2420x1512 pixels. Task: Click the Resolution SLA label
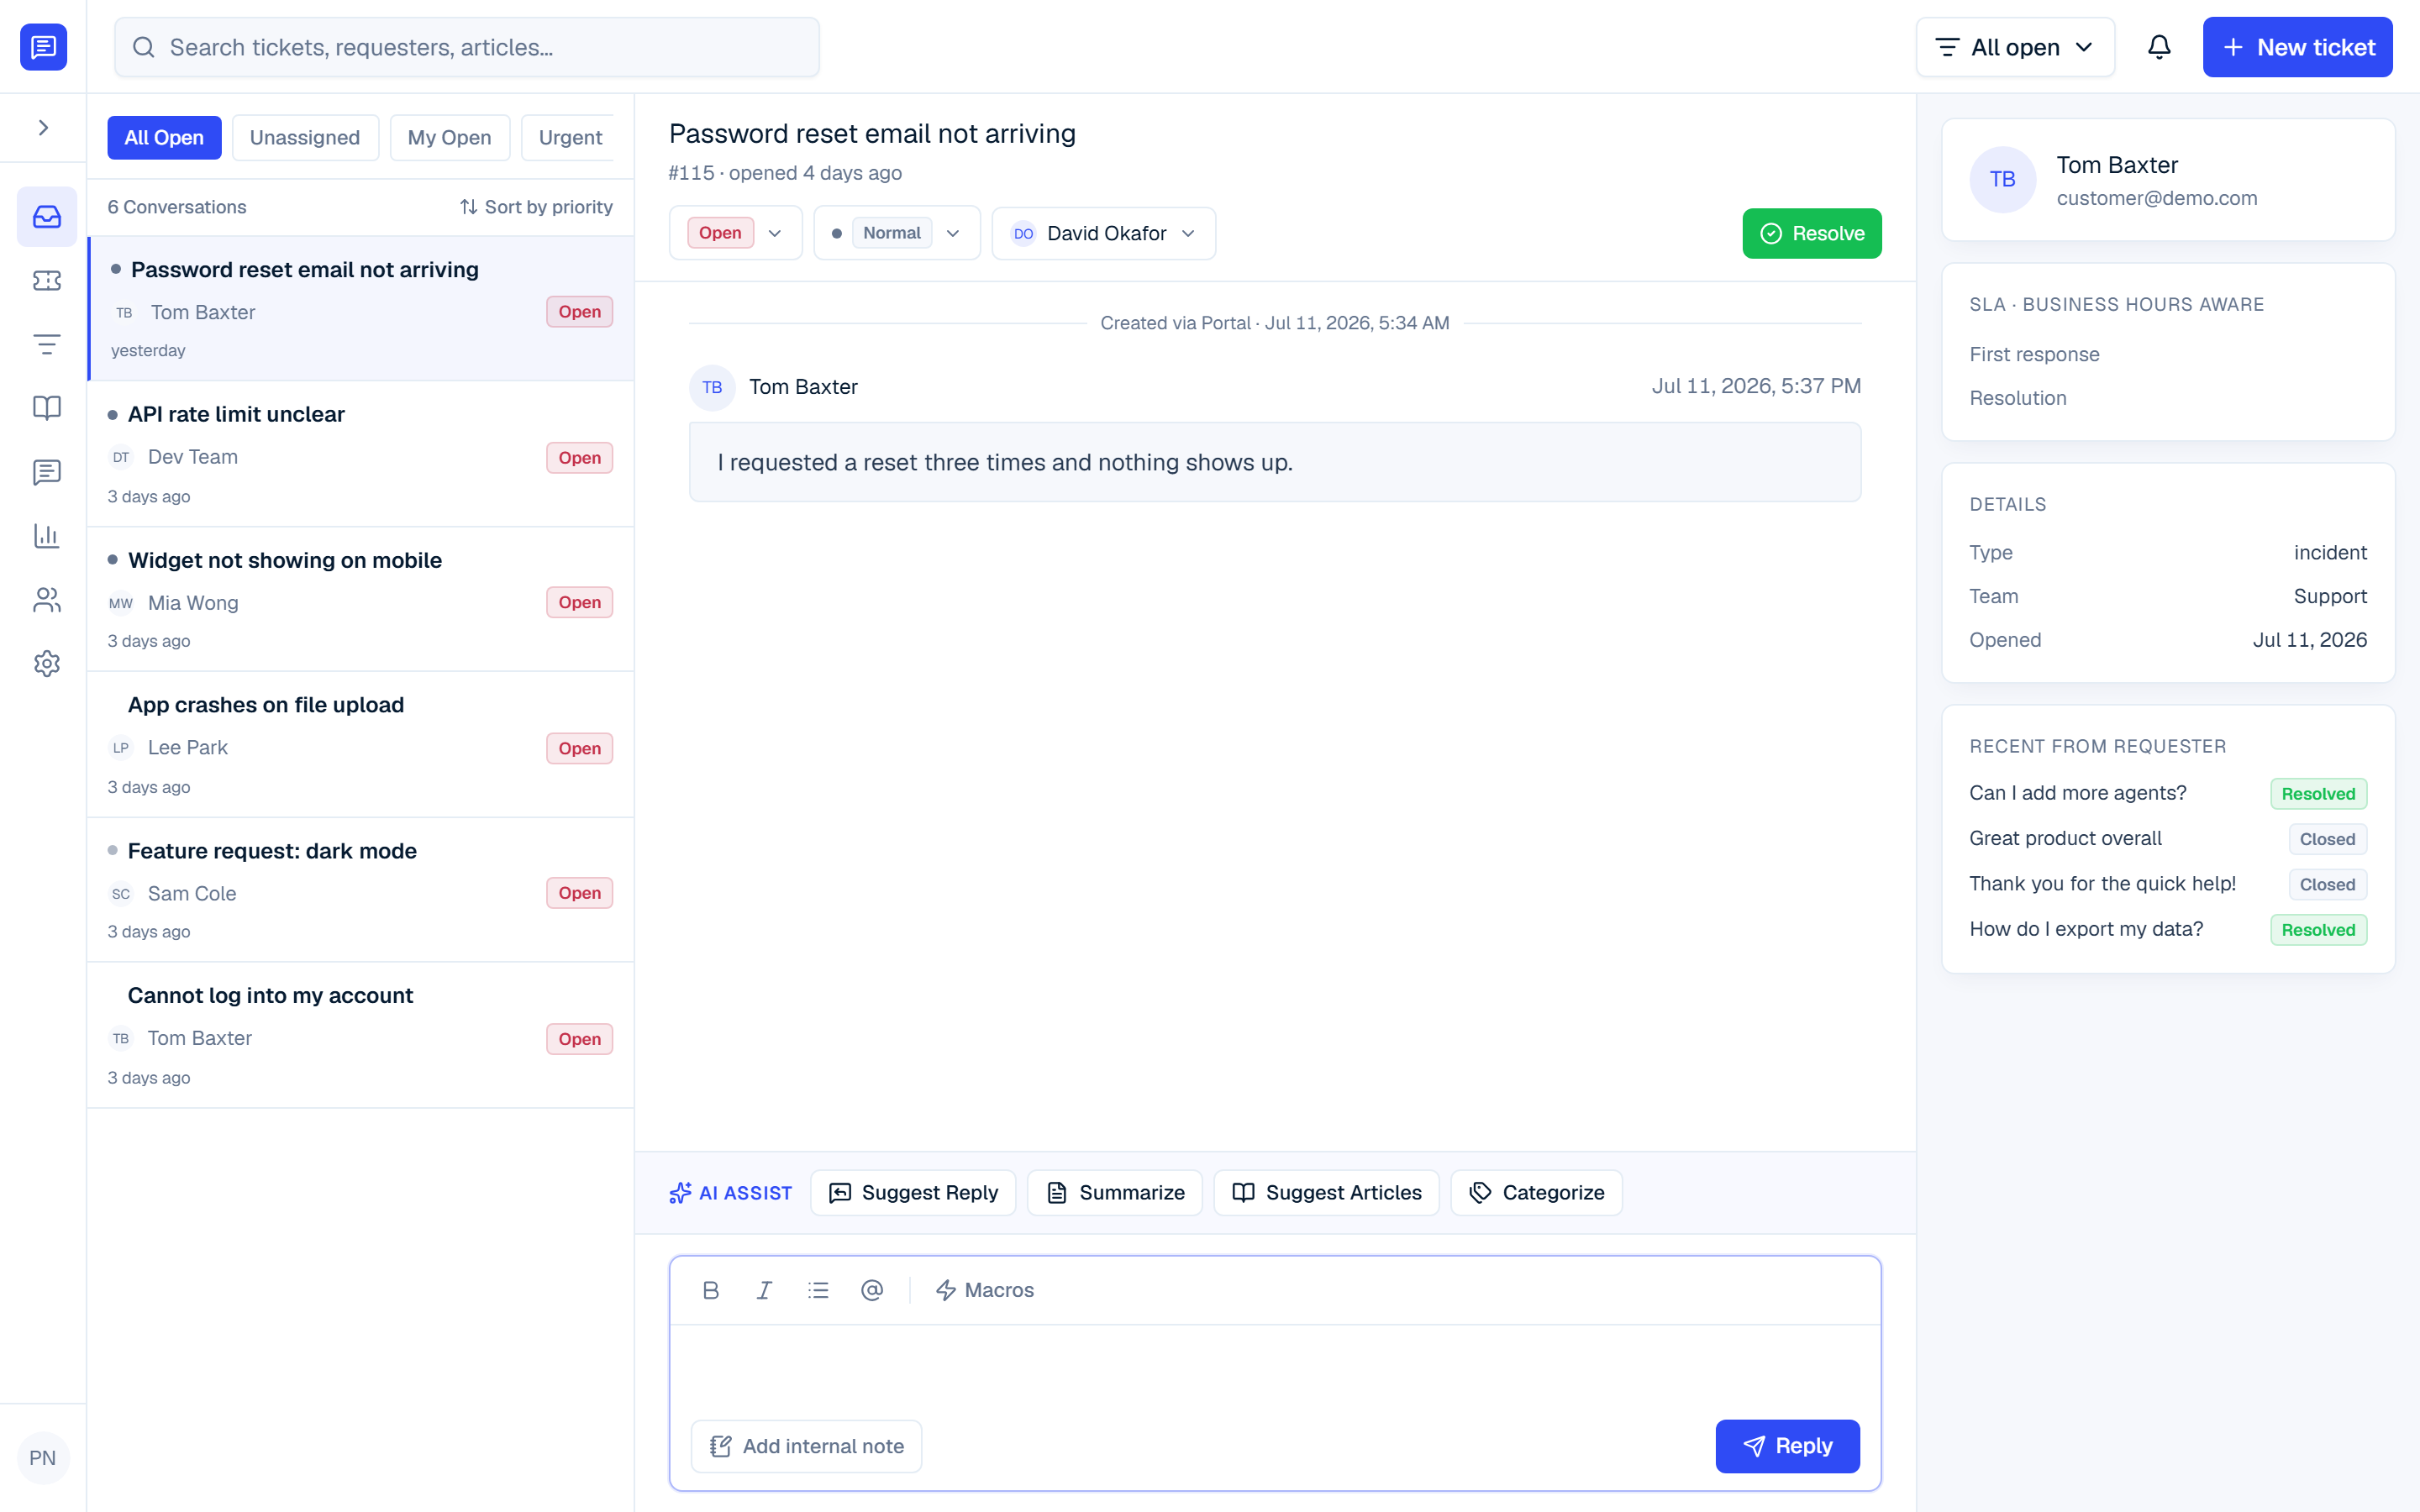2018,398
